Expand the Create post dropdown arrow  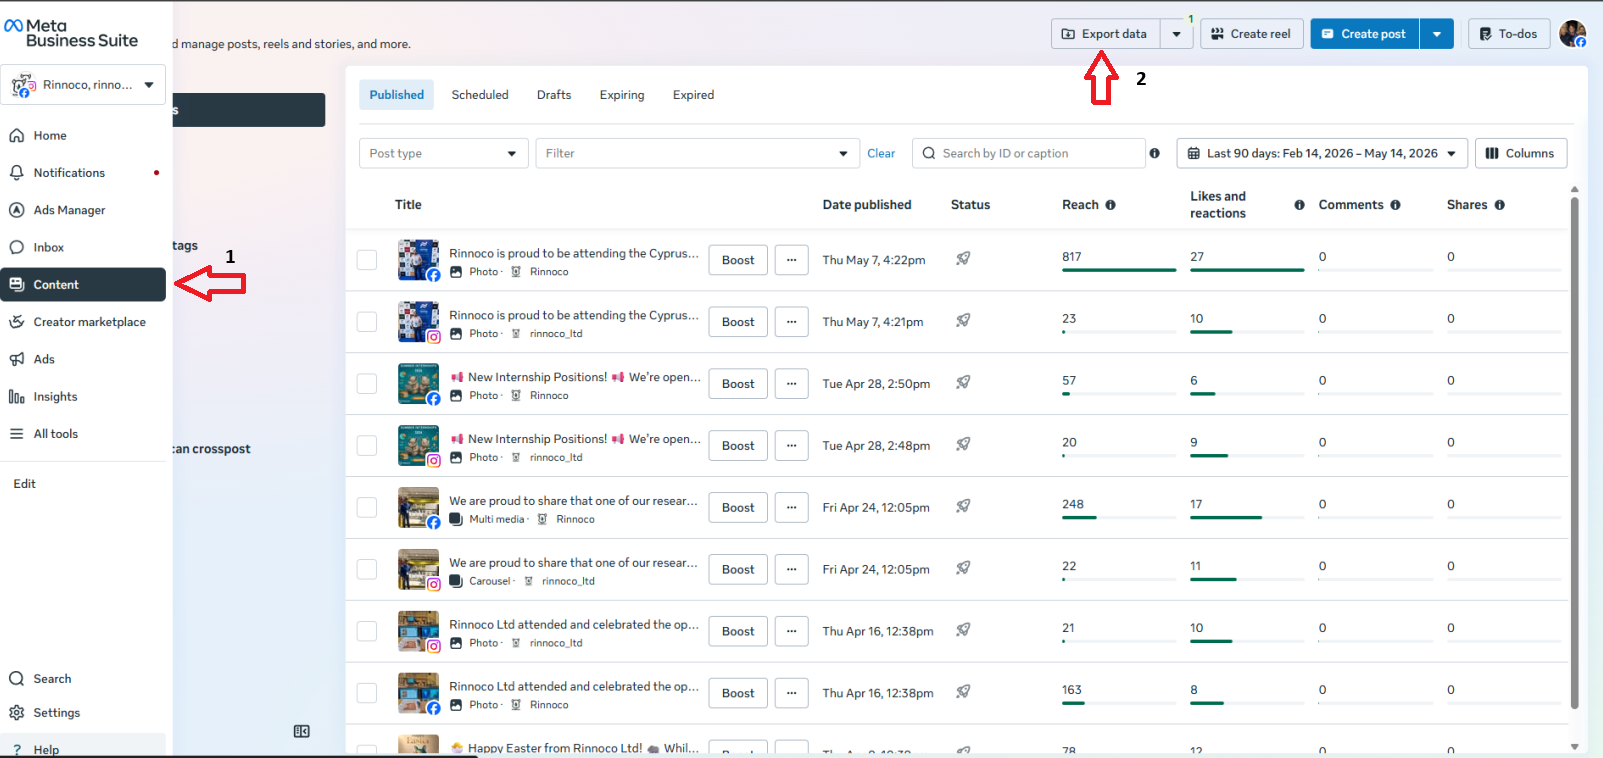pos(1437,34)
